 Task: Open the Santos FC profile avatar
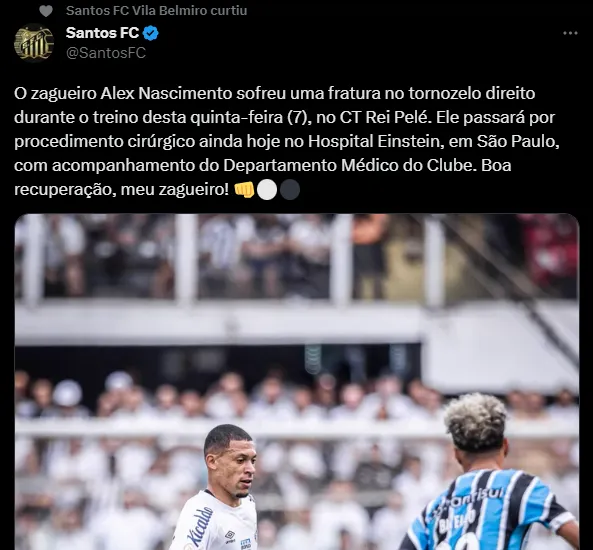pyautogui.click(x=33, y=43)
